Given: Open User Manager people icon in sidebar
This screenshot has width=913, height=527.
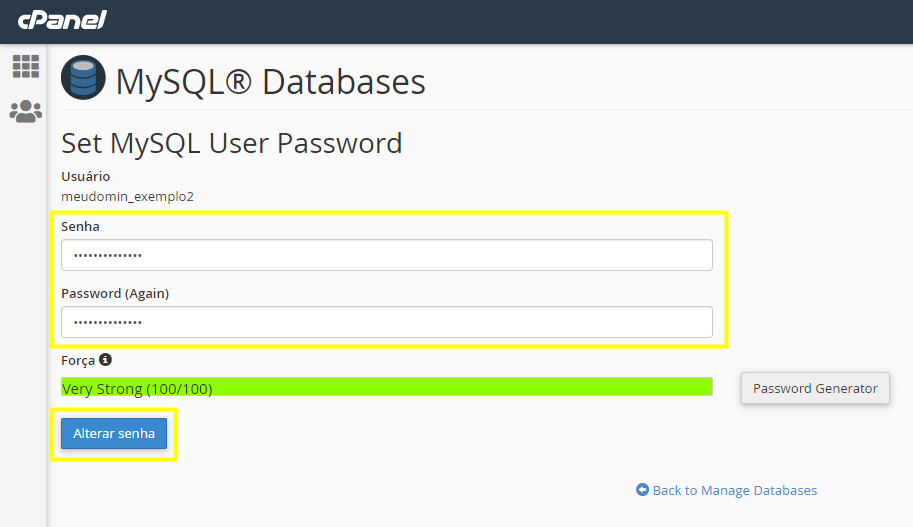Looking at the screenshot, I should pos(26,111).
